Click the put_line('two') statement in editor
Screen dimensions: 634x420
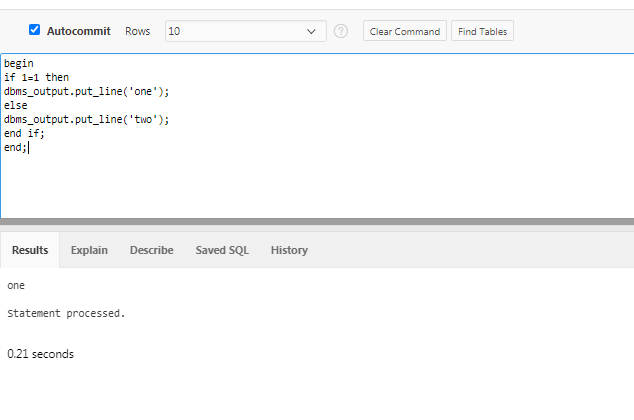point(86,119)
